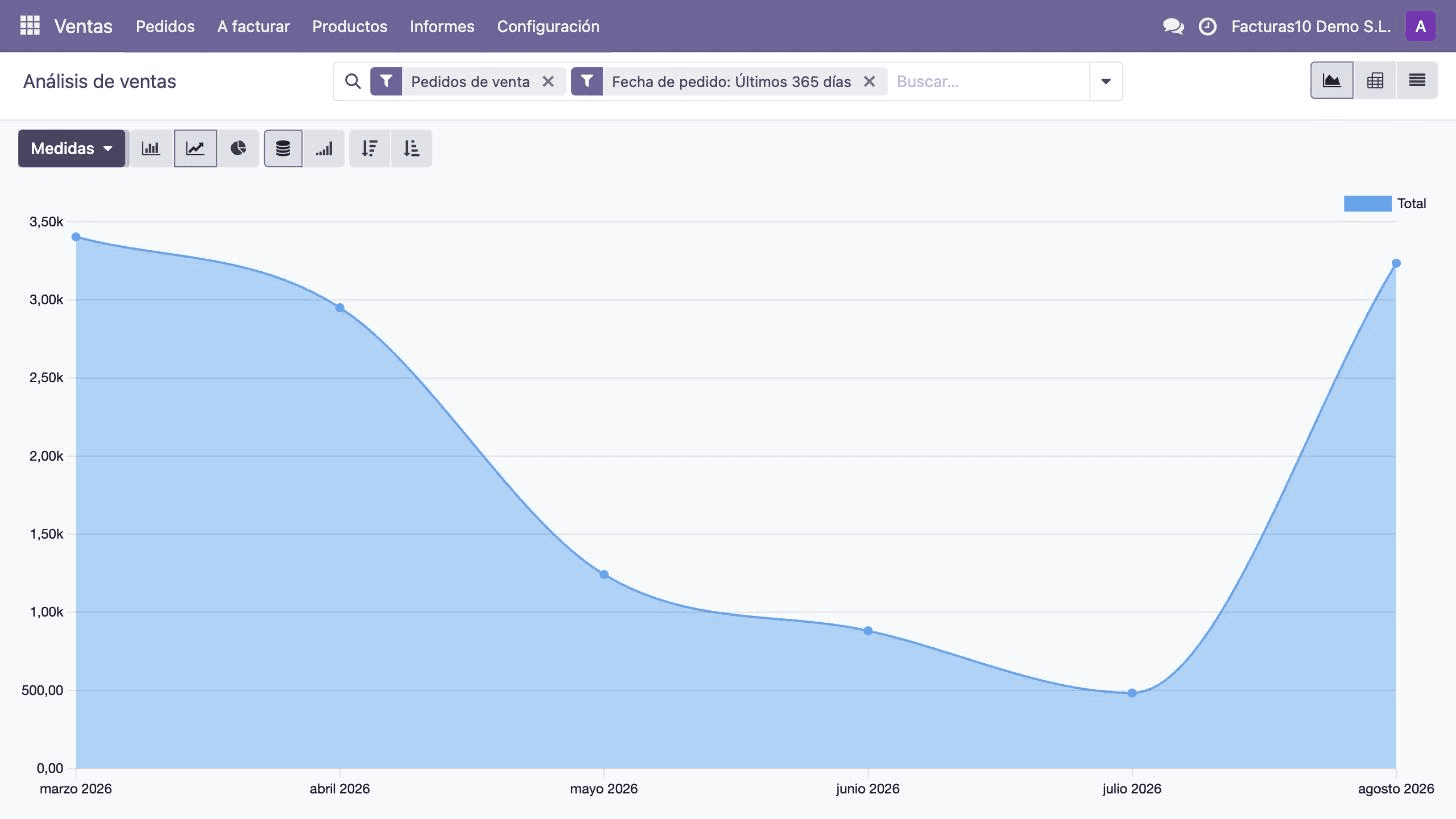The width and height of the screenshot is (1456, 819).
Task: Expand the search options dropdown arrow
Action: (x=1106, y=82)
